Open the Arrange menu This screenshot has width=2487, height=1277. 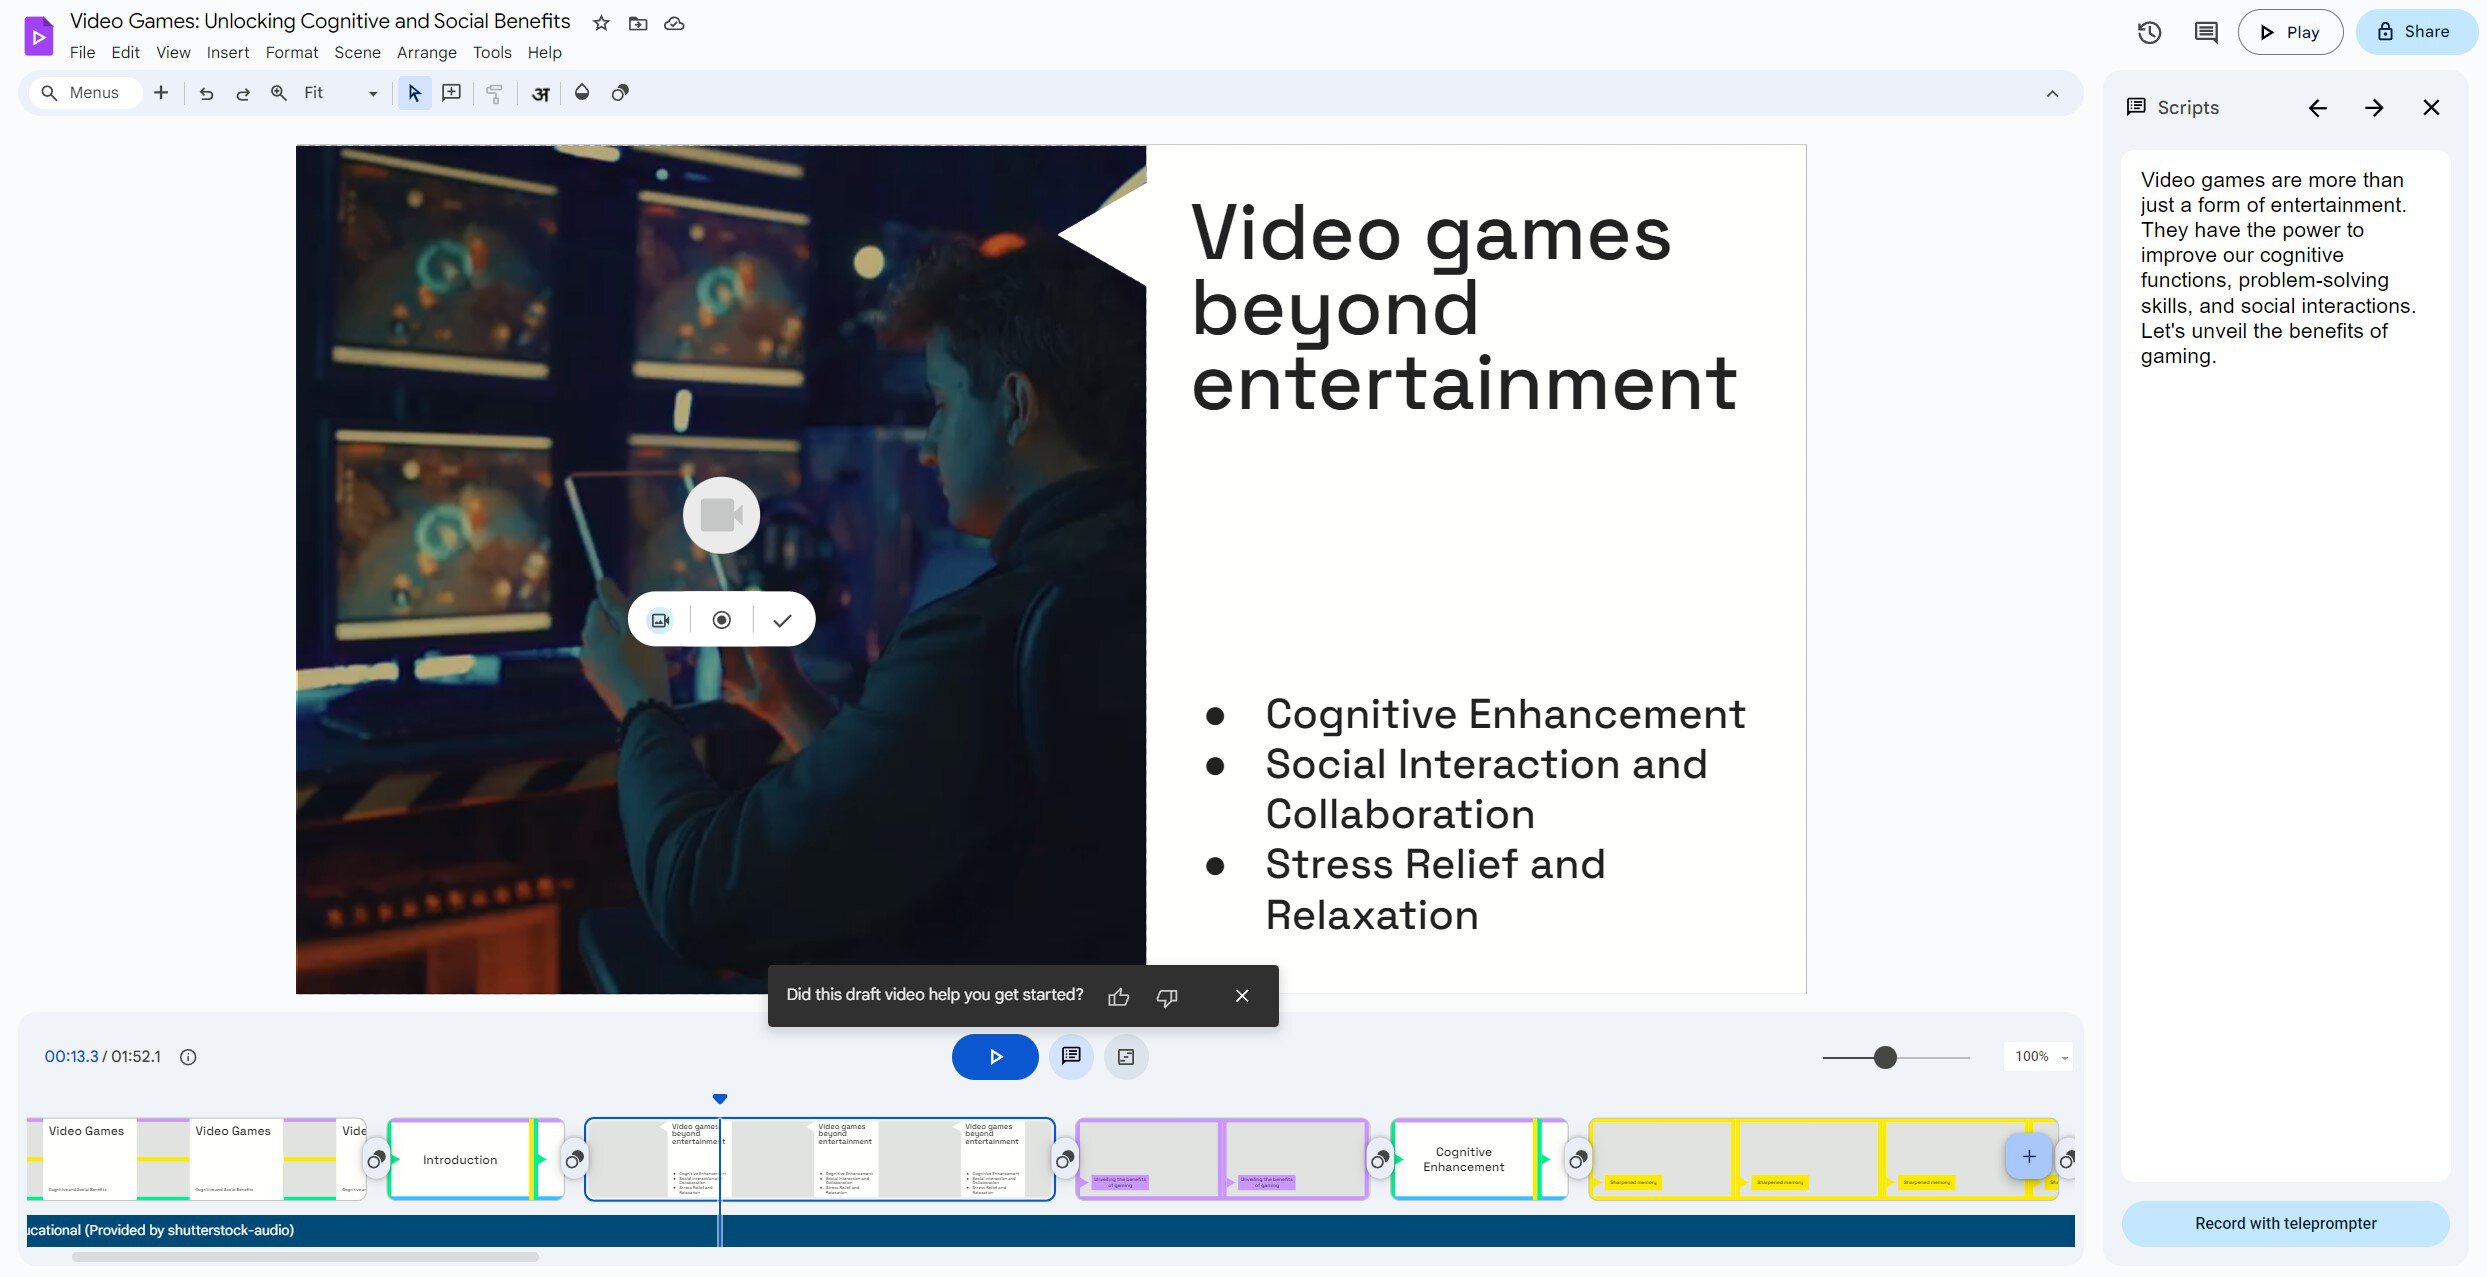tap(426, 52)
